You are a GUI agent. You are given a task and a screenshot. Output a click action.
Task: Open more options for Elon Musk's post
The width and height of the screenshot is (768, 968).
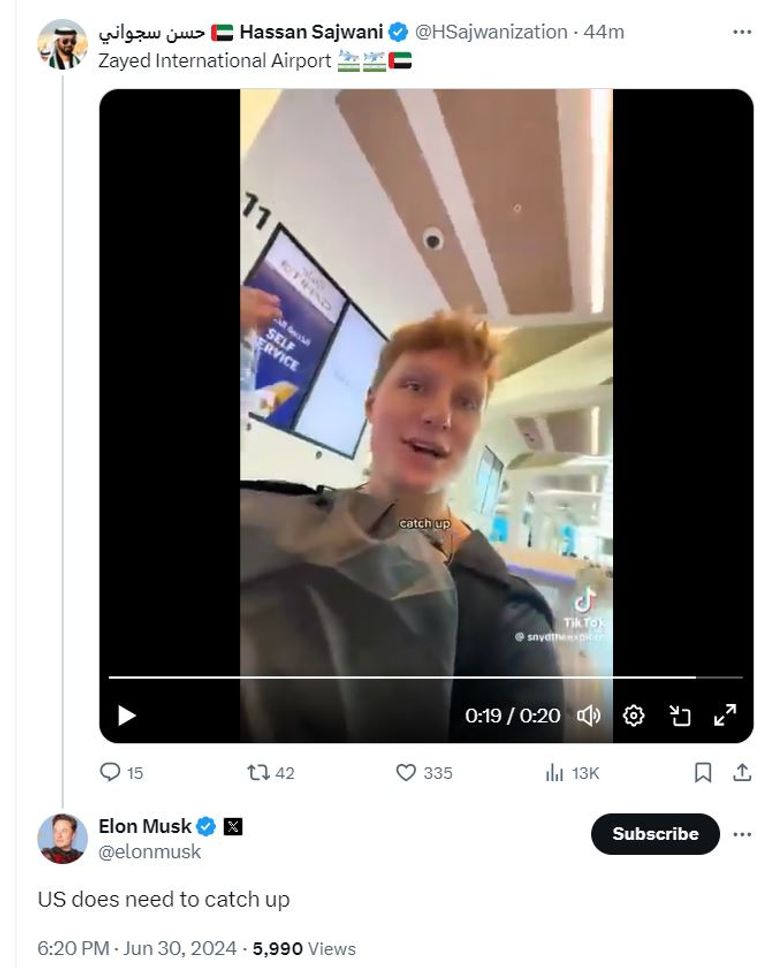tap(741, 834)
